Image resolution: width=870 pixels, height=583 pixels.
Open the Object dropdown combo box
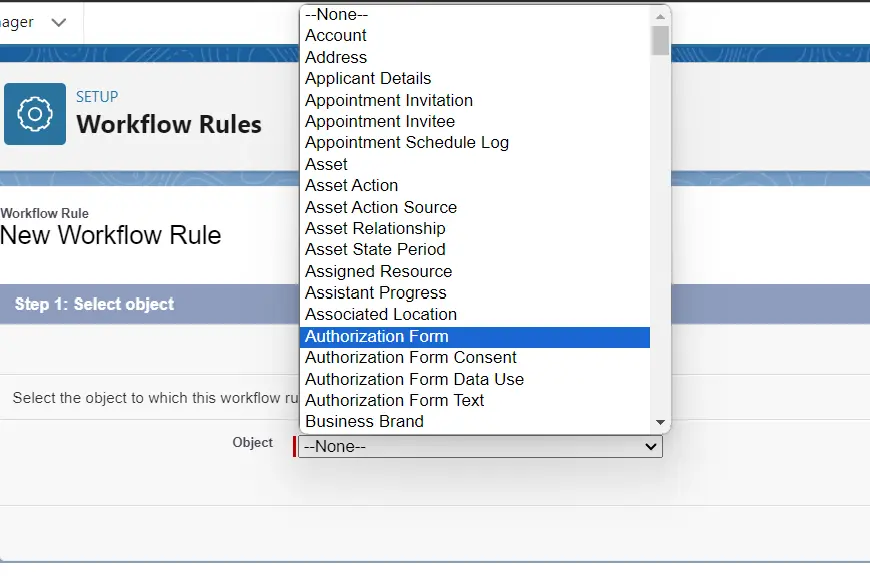480,447
